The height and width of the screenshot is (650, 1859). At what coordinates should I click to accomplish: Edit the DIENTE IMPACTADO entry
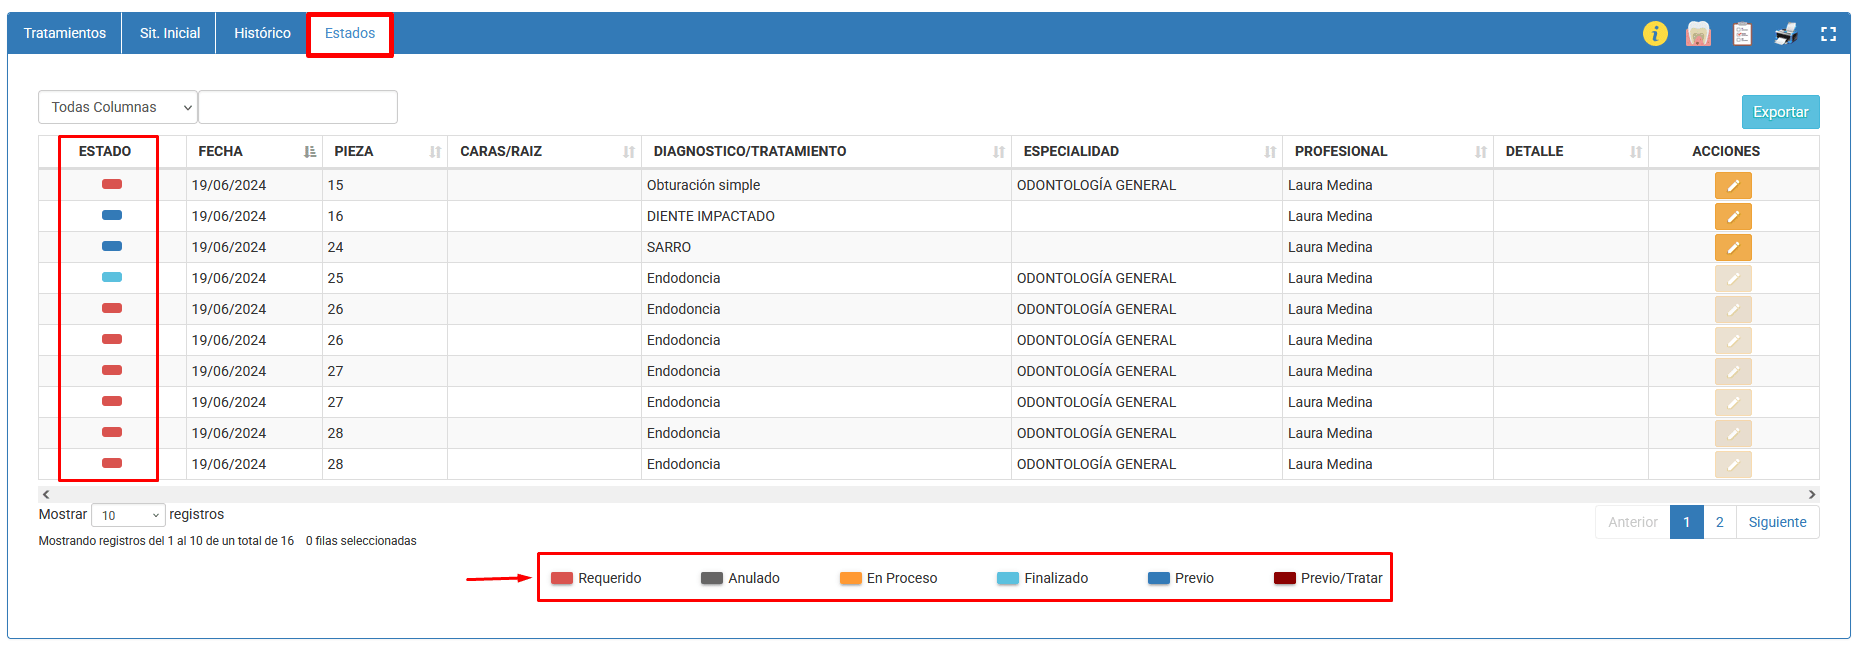click(x=1732, y=216)
